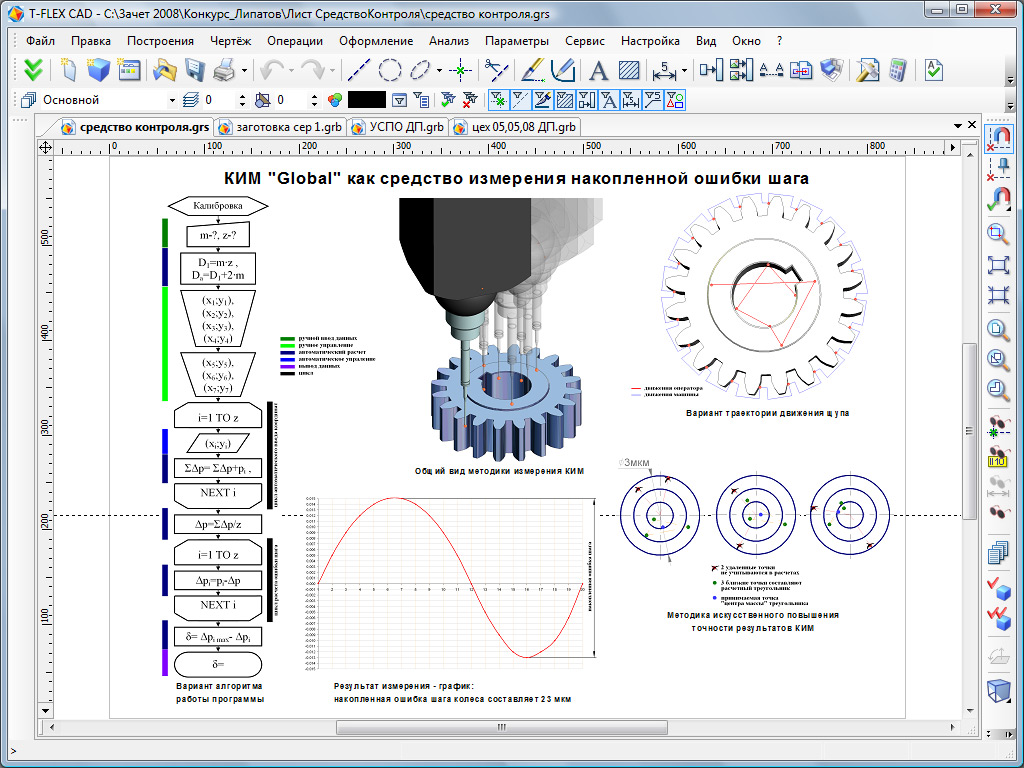Switch to the цех 05,05,08 ДП.grb tab
This screenshot has height=768, width=1024.
(x=515, y=127)
